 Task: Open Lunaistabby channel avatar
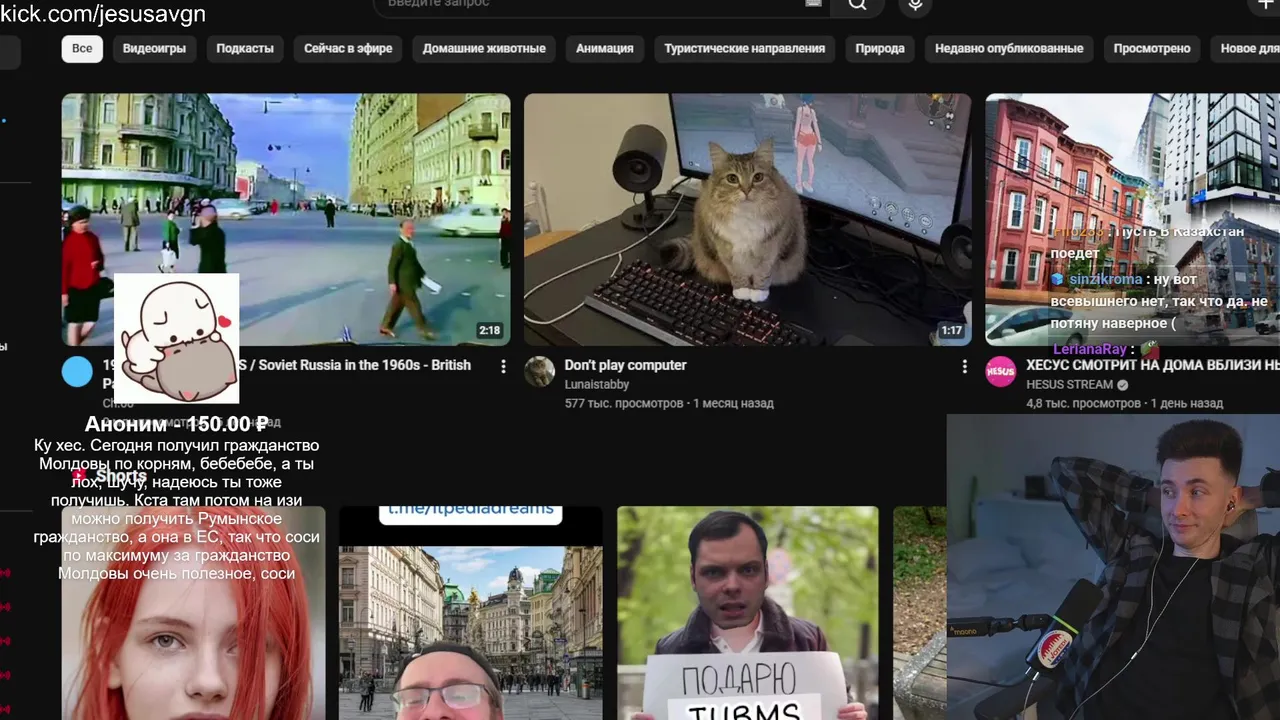click(540, 371)
